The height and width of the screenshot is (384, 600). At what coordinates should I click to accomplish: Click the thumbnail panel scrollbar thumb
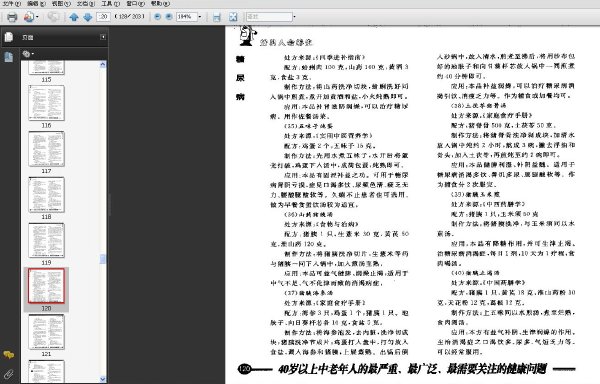pyautogui.click(x=103, y=259)
